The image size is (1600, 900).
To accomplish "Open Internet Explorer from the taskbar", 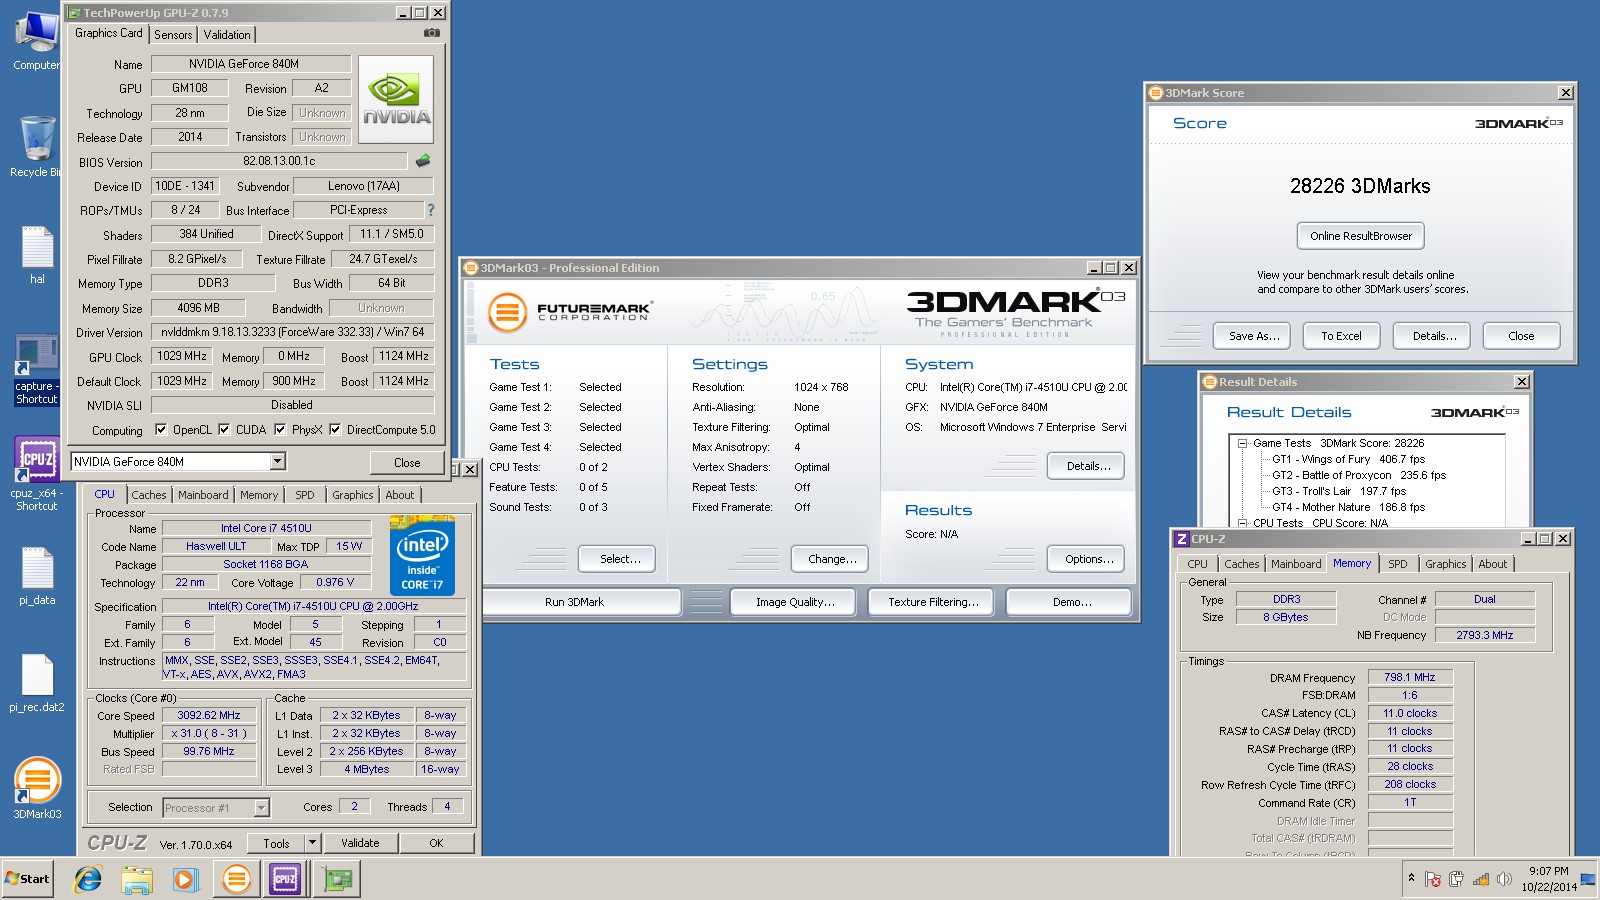I will 88,879.
